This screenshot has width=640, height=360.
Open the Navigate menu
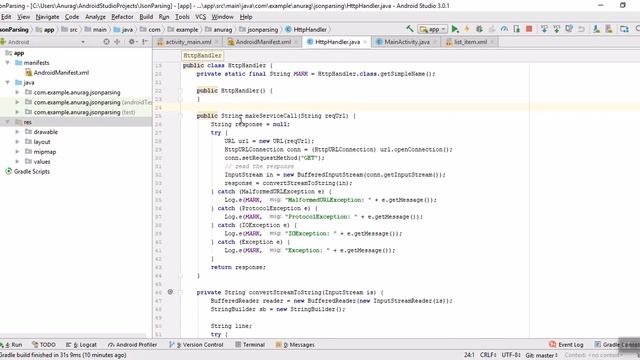coord(47,17)
